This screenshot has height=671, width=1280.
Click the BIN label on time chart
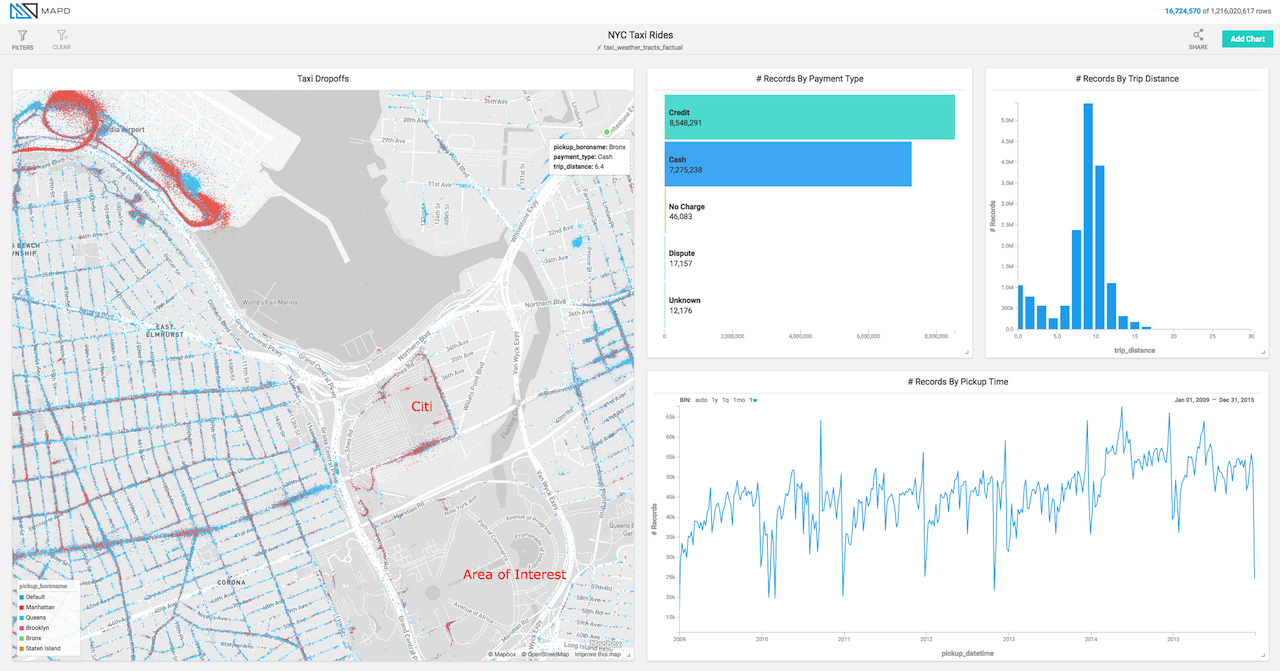click(685, 400)
